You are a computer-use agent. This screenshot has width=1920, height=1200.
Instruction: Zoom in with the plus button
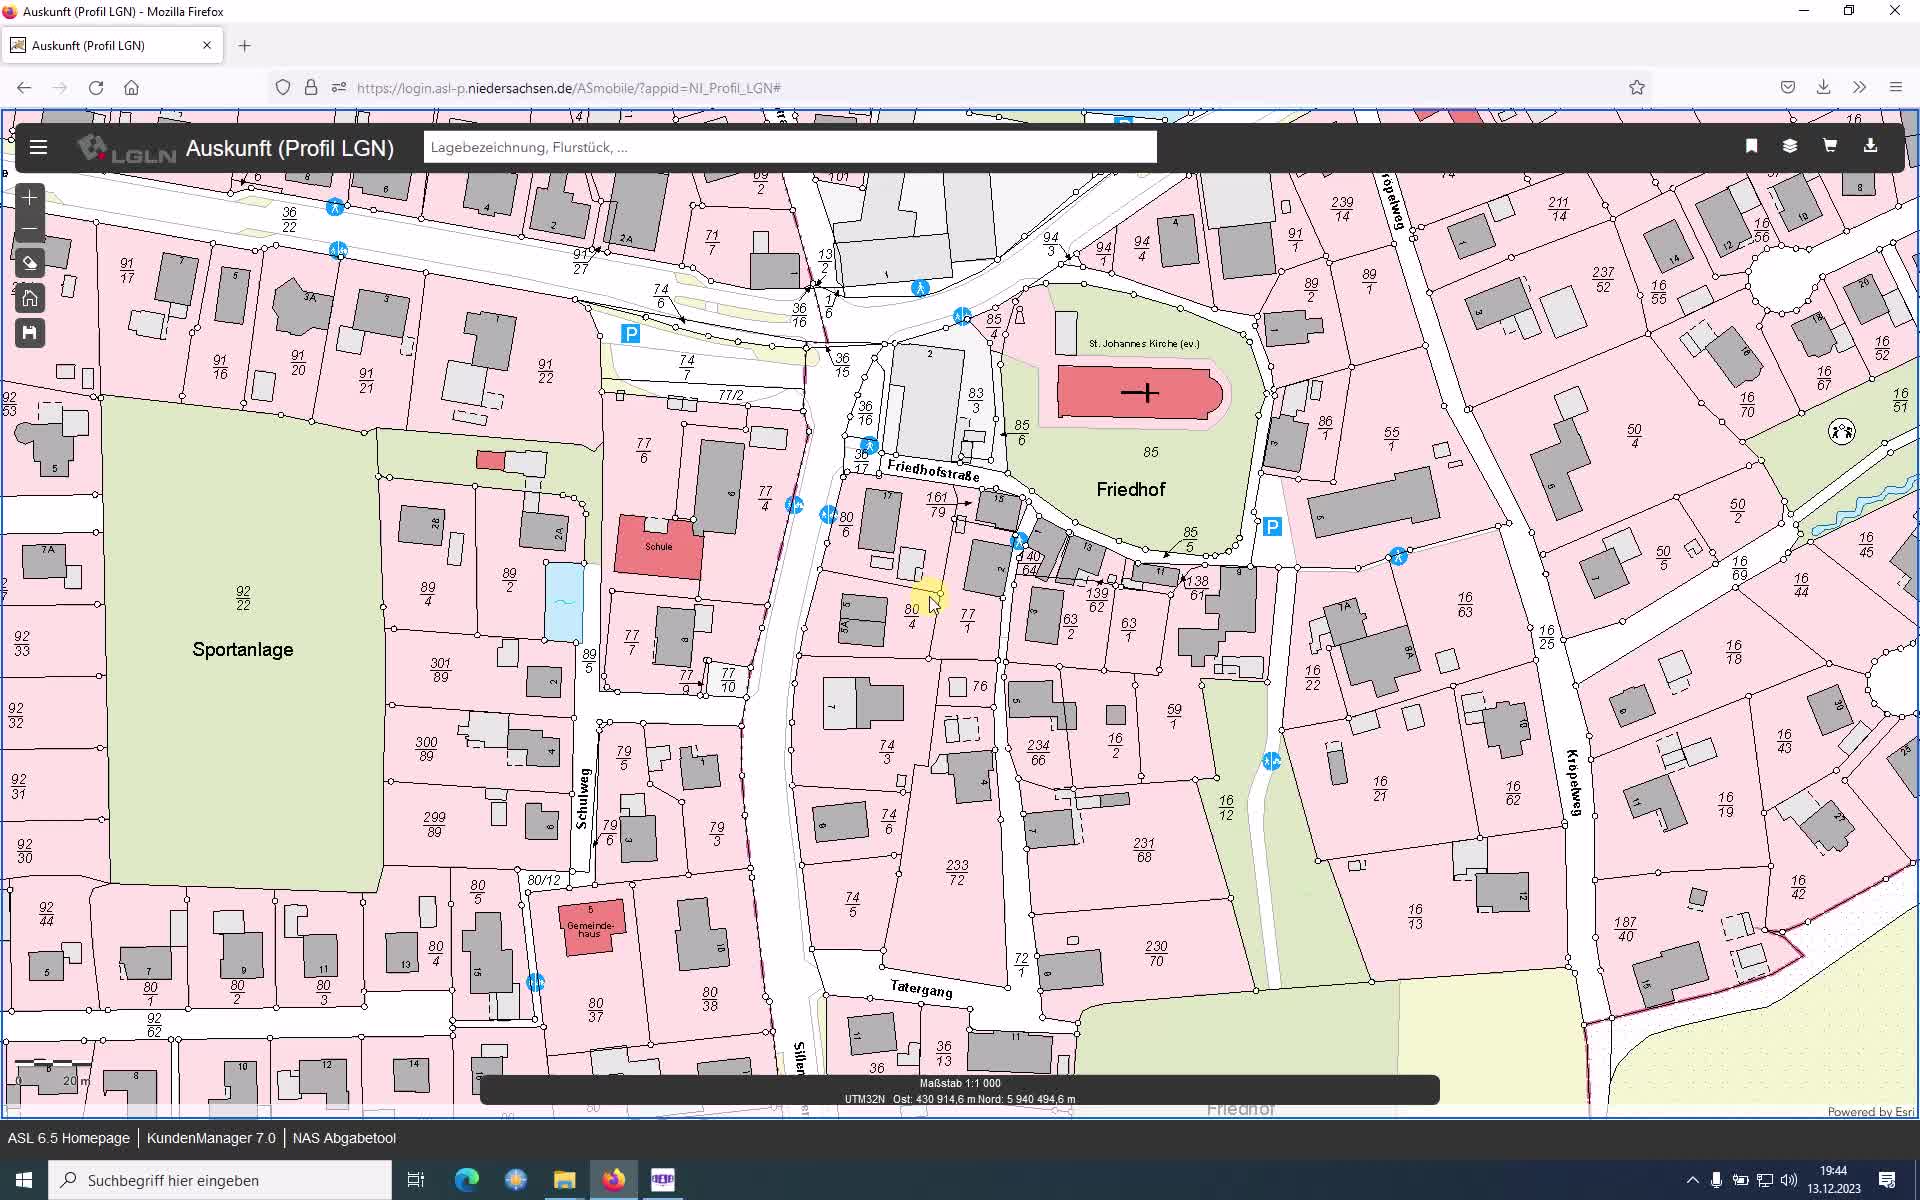click(x=29, y=198)
